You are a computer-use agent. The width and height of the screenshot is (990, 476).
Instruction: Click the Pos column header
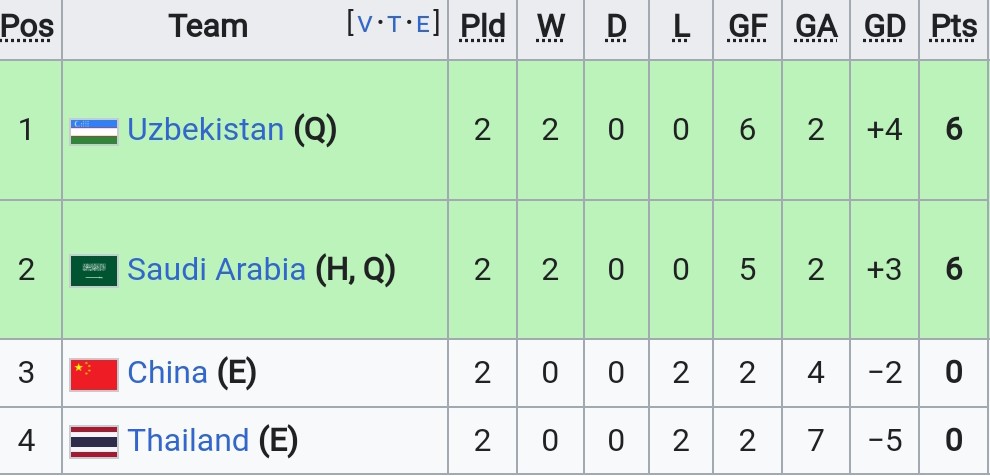pos(27,26)
